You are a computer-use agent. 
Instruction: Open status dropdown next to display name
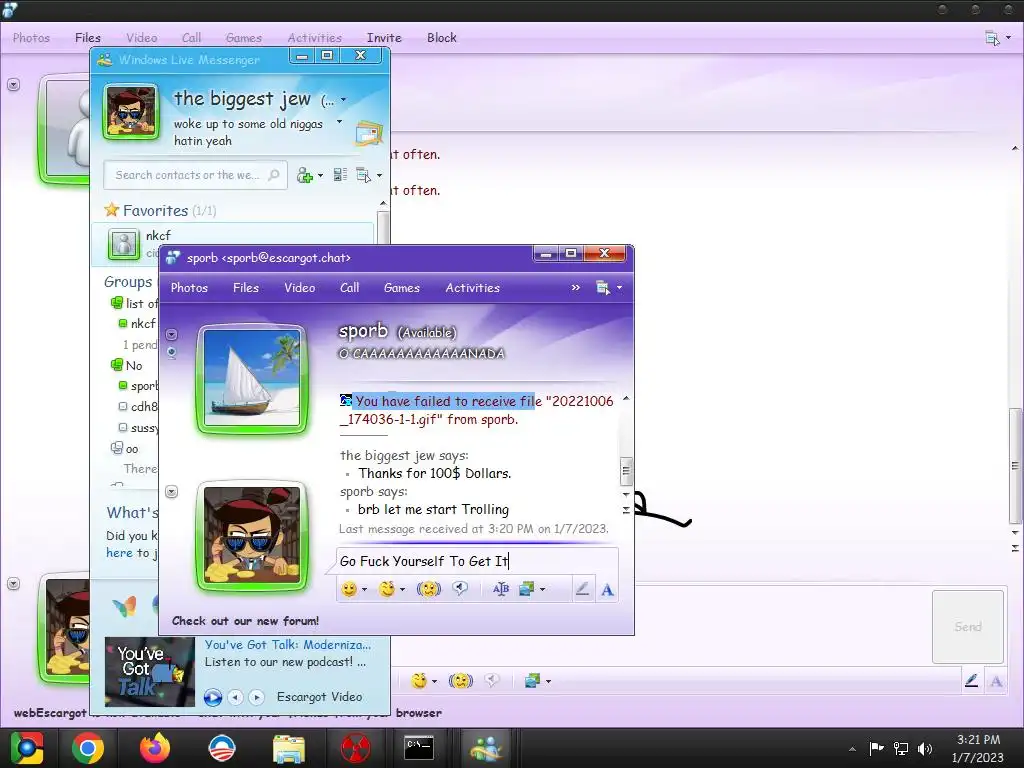click(344, 100)
